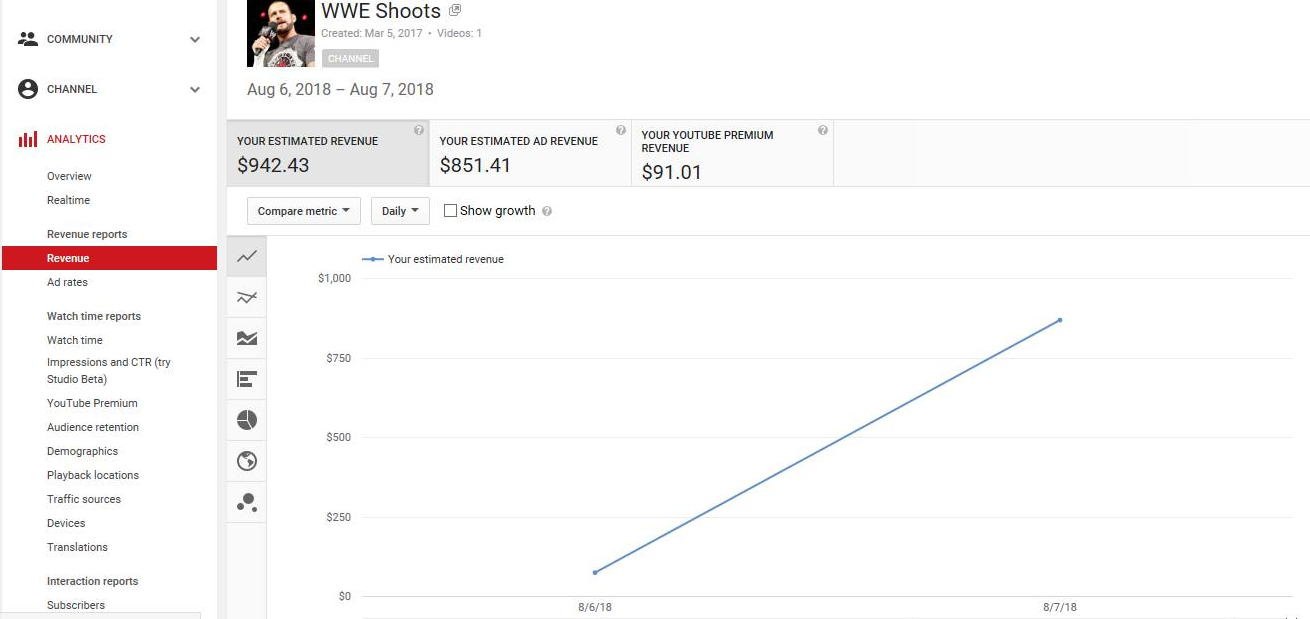This screenshot has width=1310, height=619.
Task: Open the Devices report
Action: (x=66, y=523)
